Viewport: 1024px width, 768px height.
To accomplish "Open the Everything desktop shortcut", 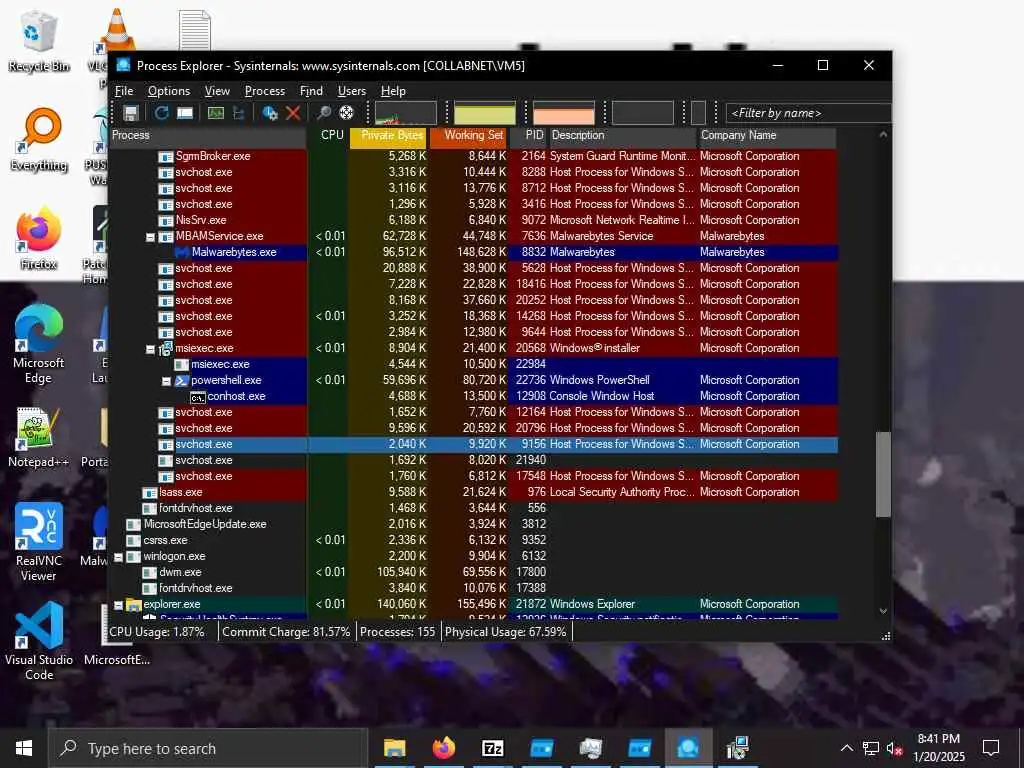I will pyautogui.click(x=39, y=140).
